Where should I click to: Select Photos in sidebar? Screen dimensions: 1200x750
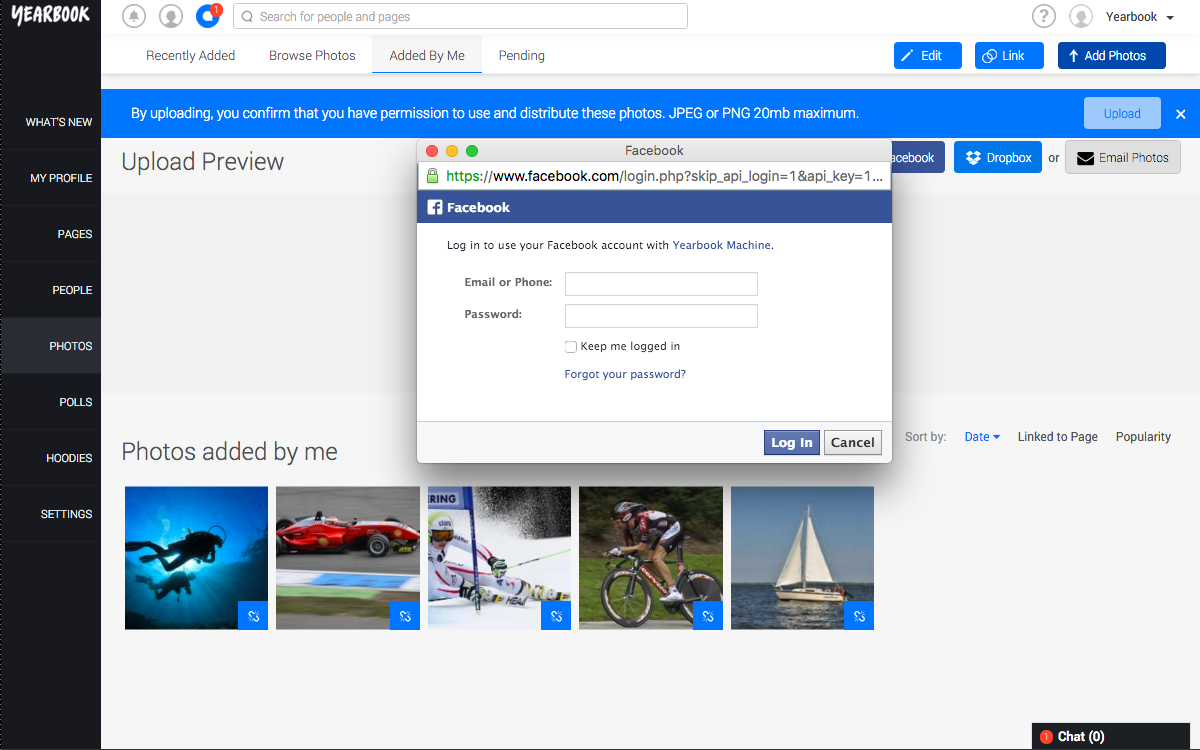(51, 346)
